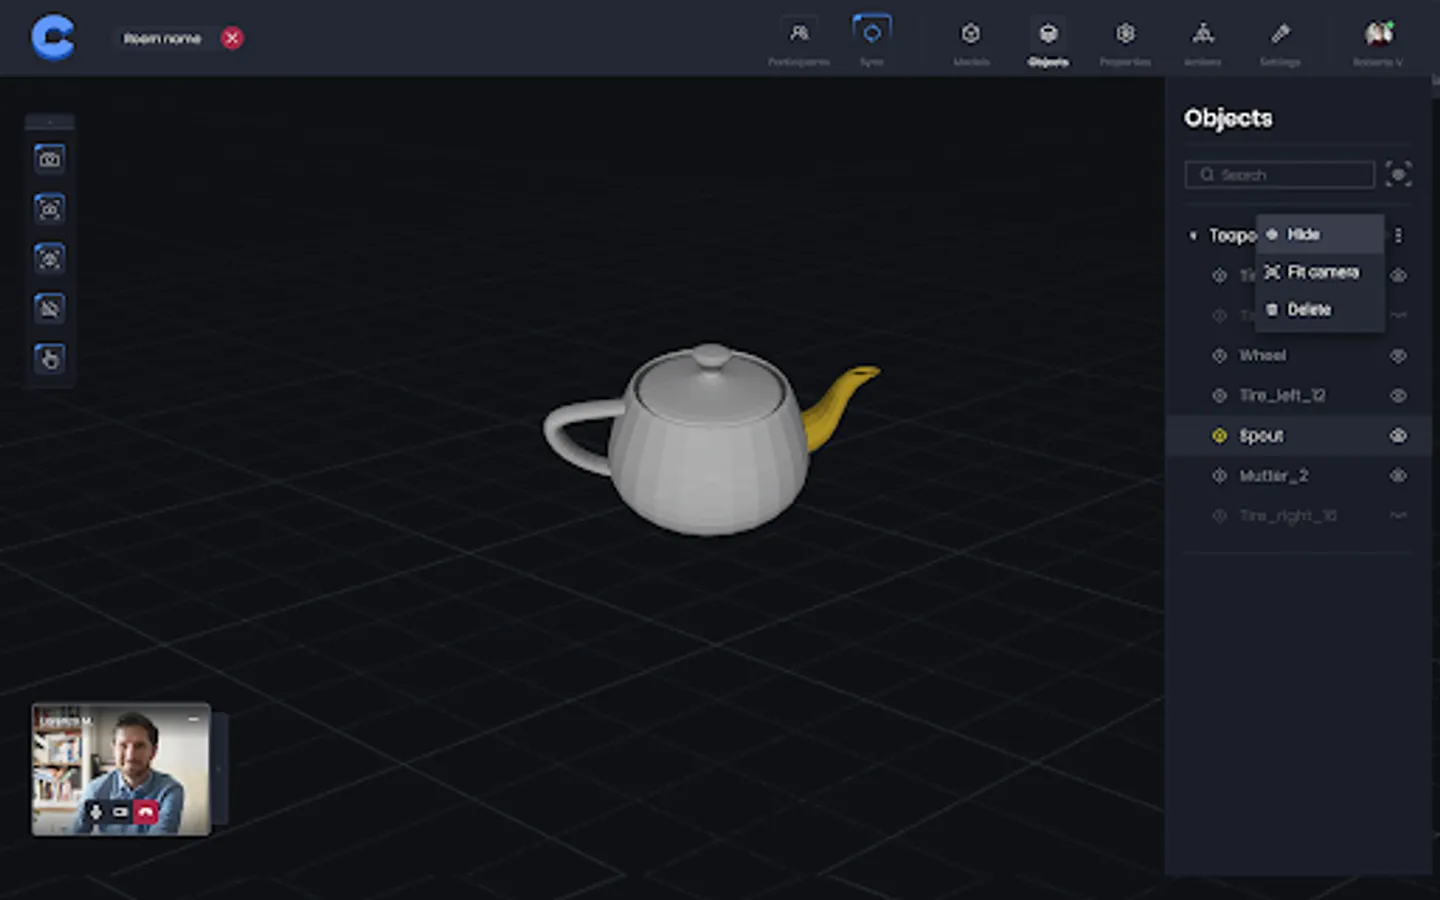The height and width of the screenshot is (900, 1440).
Task: Click the teapot lid in the viewport
Action: tap(711, 383)
